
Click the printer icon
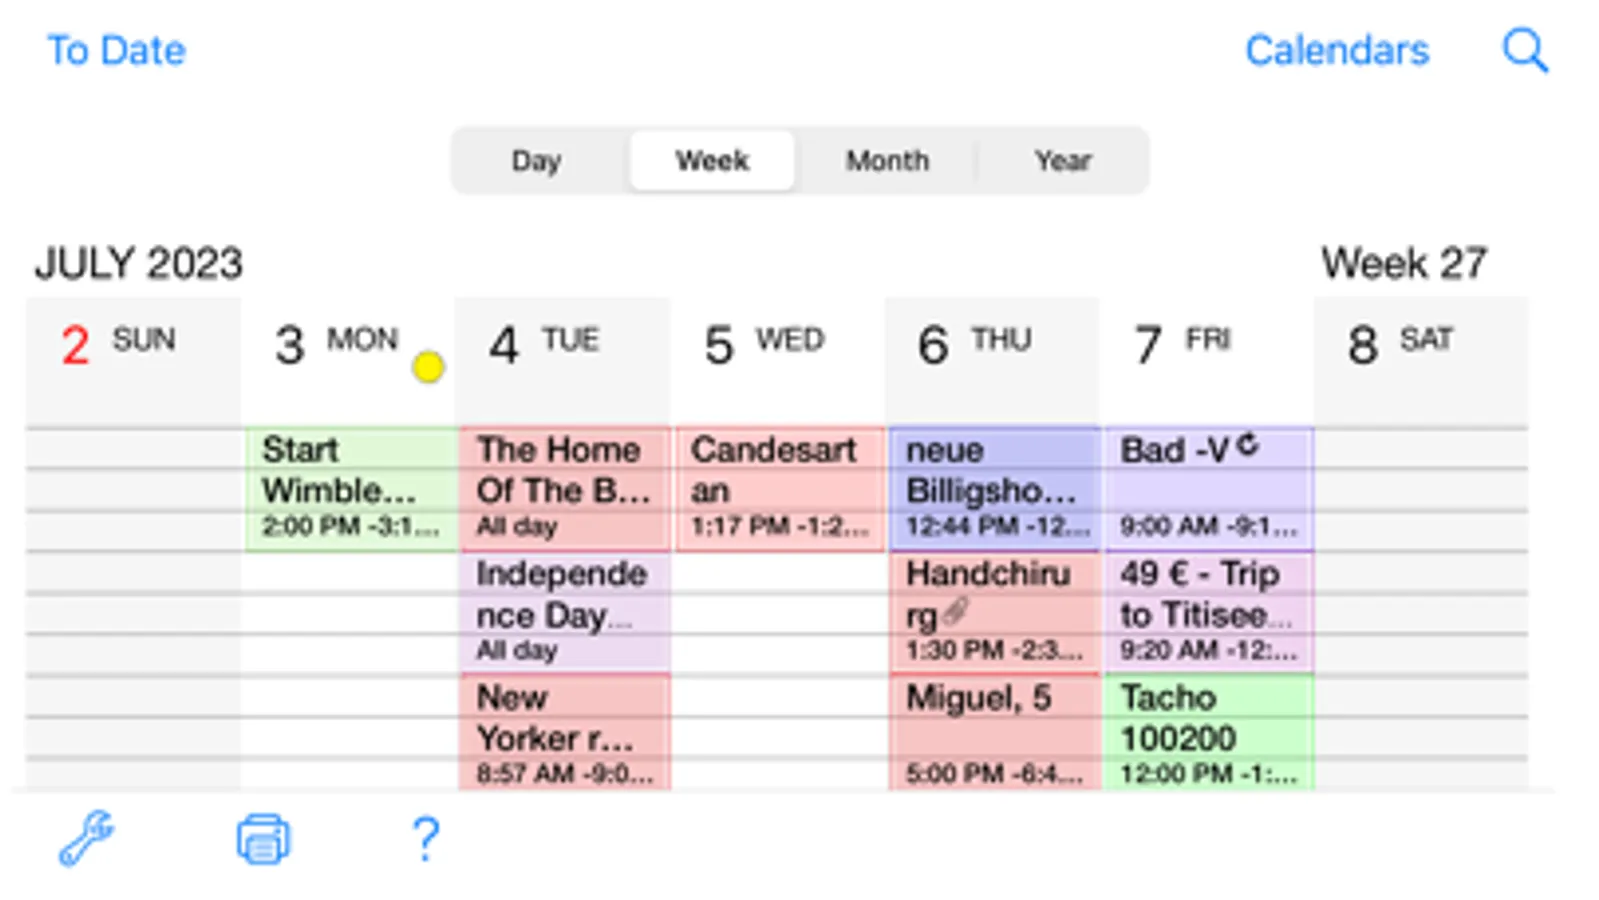point(263,839)
